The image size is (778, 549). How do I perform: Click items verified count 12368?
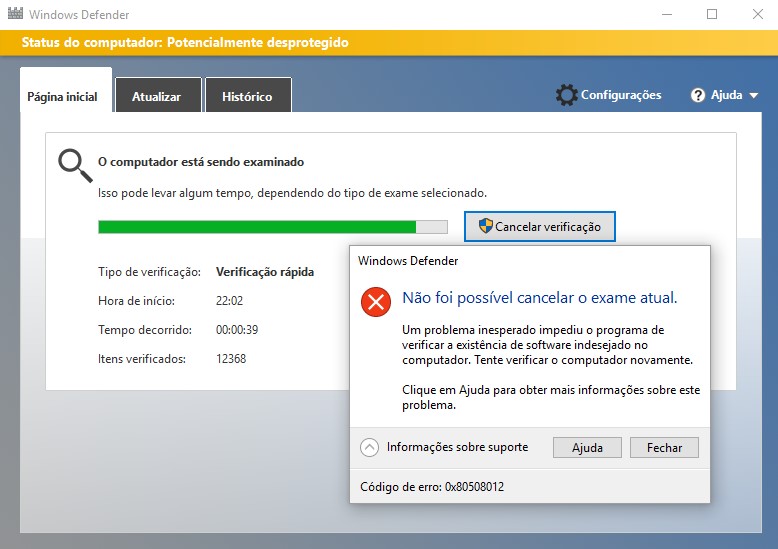pyautogui.click(x=231, y=358)
